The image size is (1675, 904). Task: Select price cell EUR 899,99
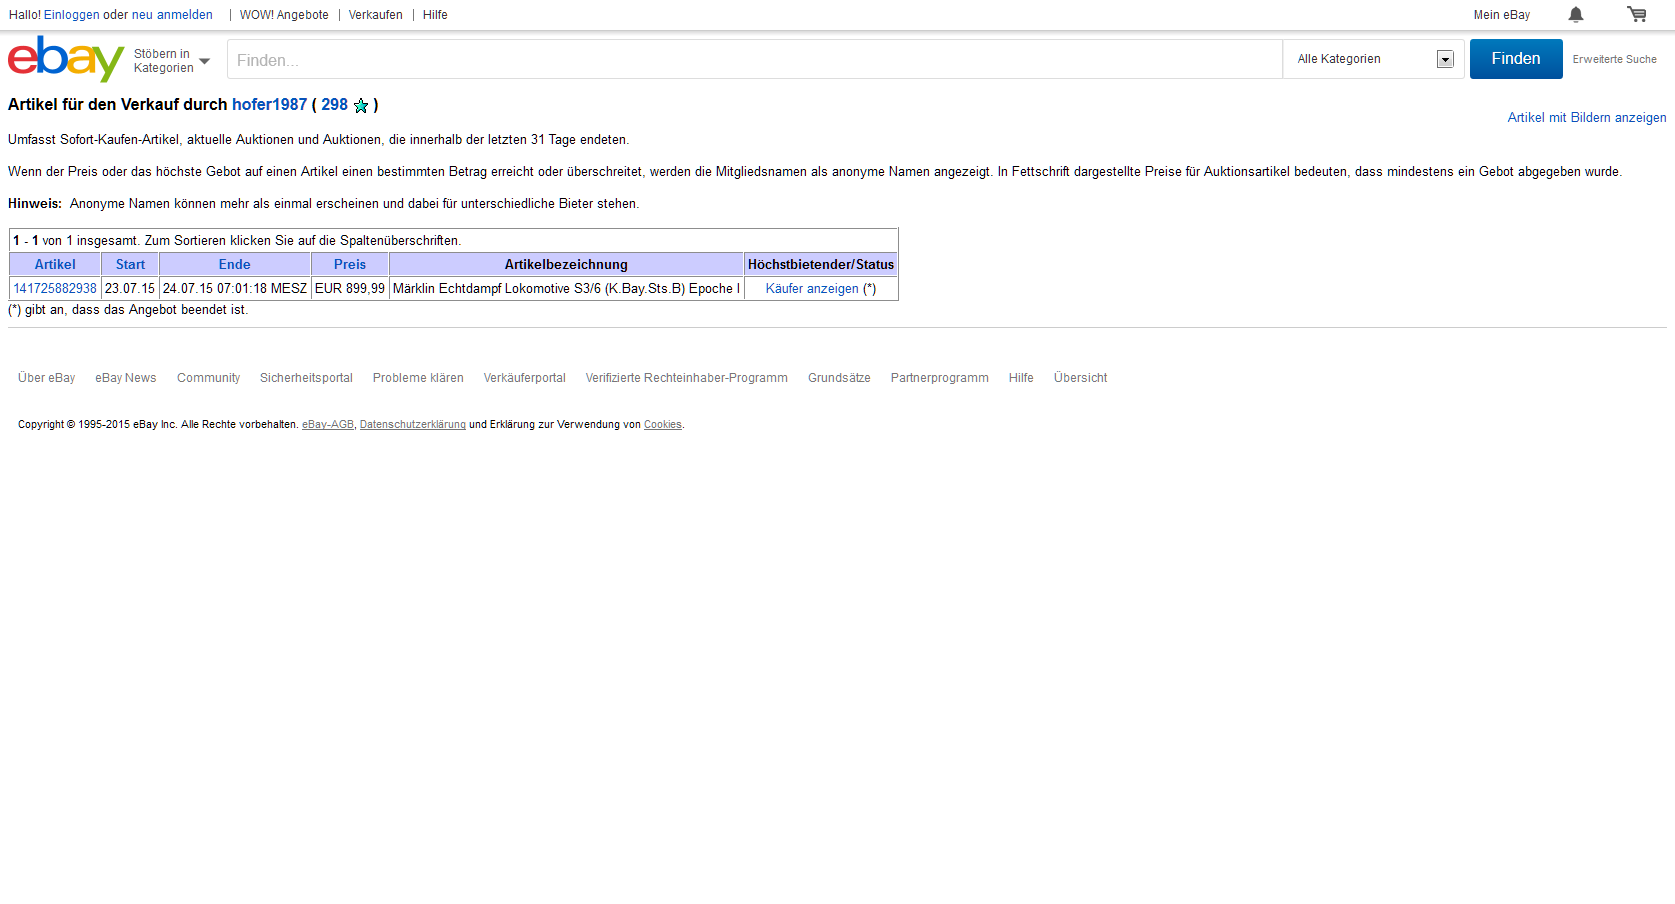pos(350,288)
